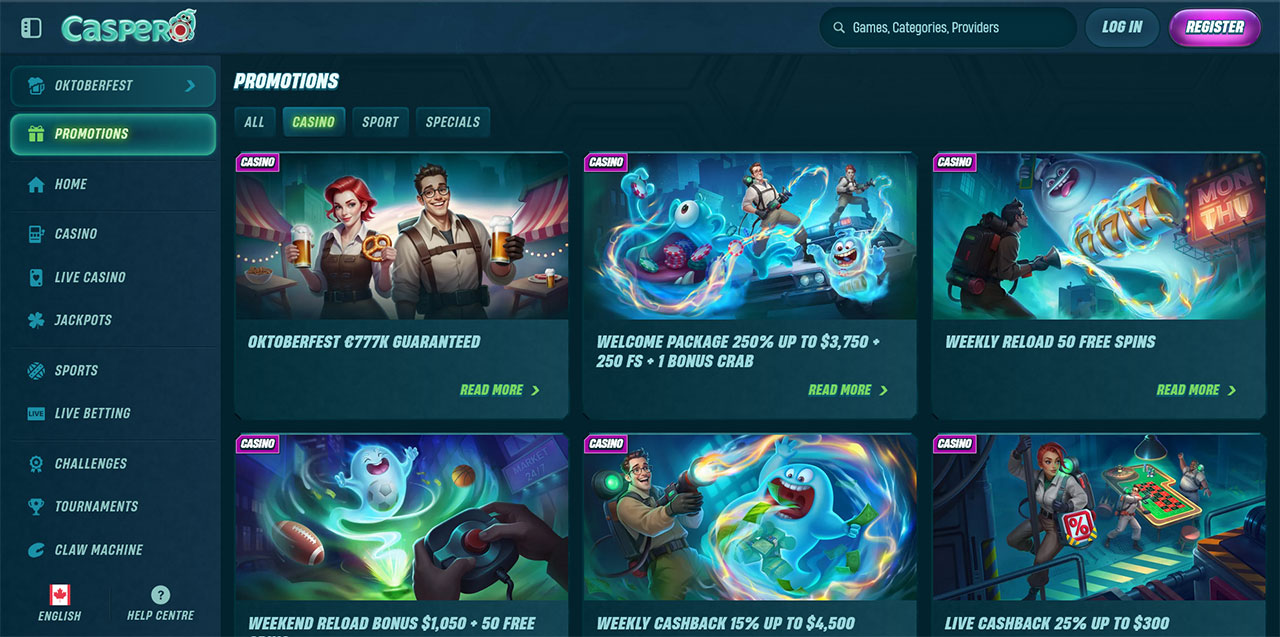The width and height of the screenshot is (1280, 637).
Task: Click the Log In button
Action: pyautogui.click(x=1122, y=28)
